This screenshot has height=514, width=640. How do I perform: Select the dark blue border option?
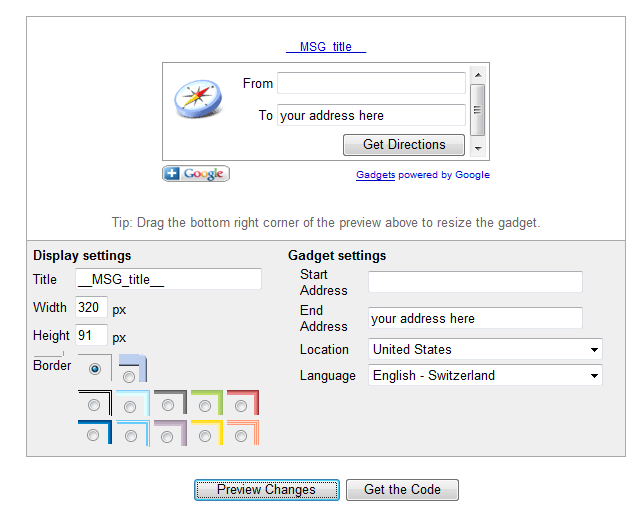pyautogui.click(x=93, y=435)
